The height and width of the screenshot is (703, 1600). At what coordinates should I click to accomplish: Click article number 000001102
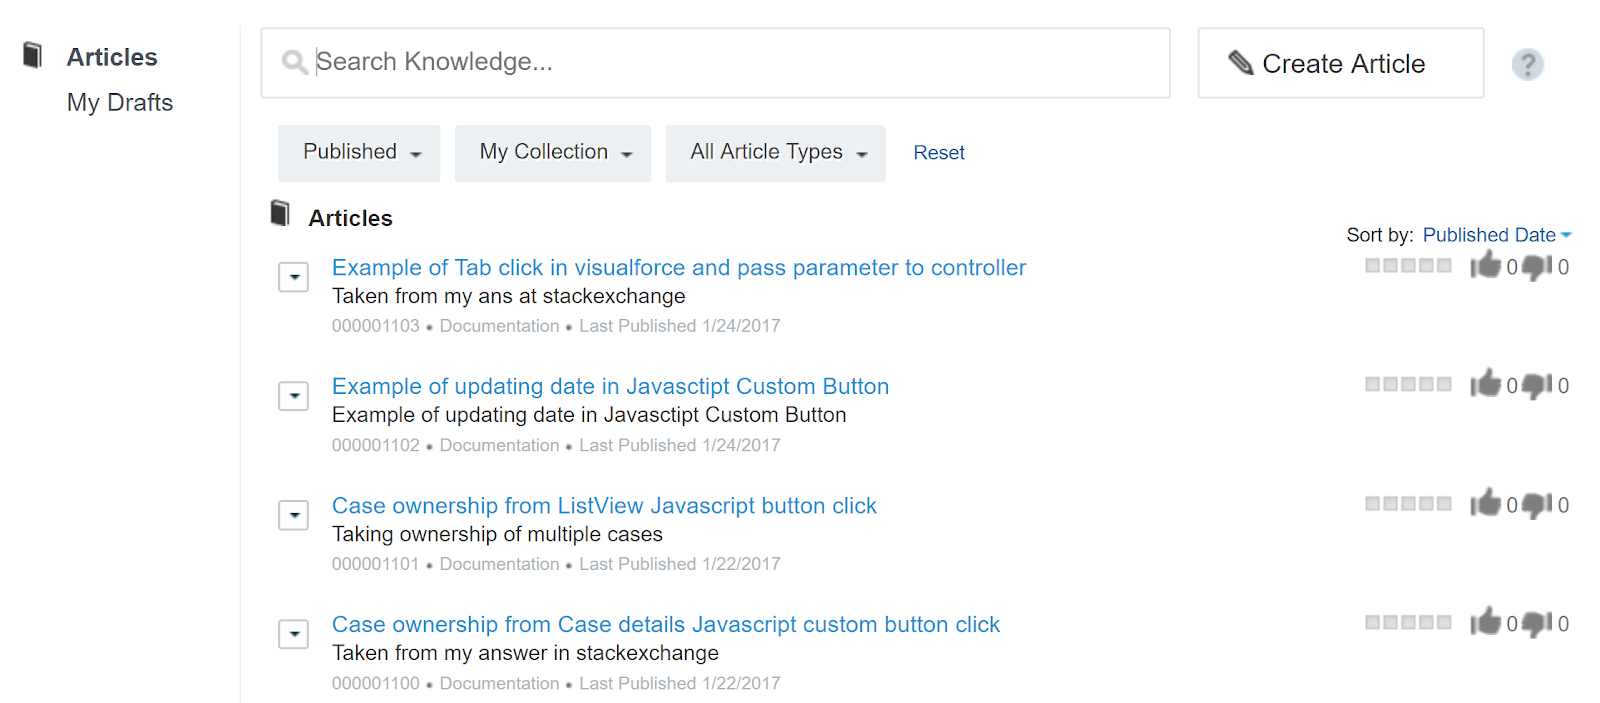pos(376,445)
